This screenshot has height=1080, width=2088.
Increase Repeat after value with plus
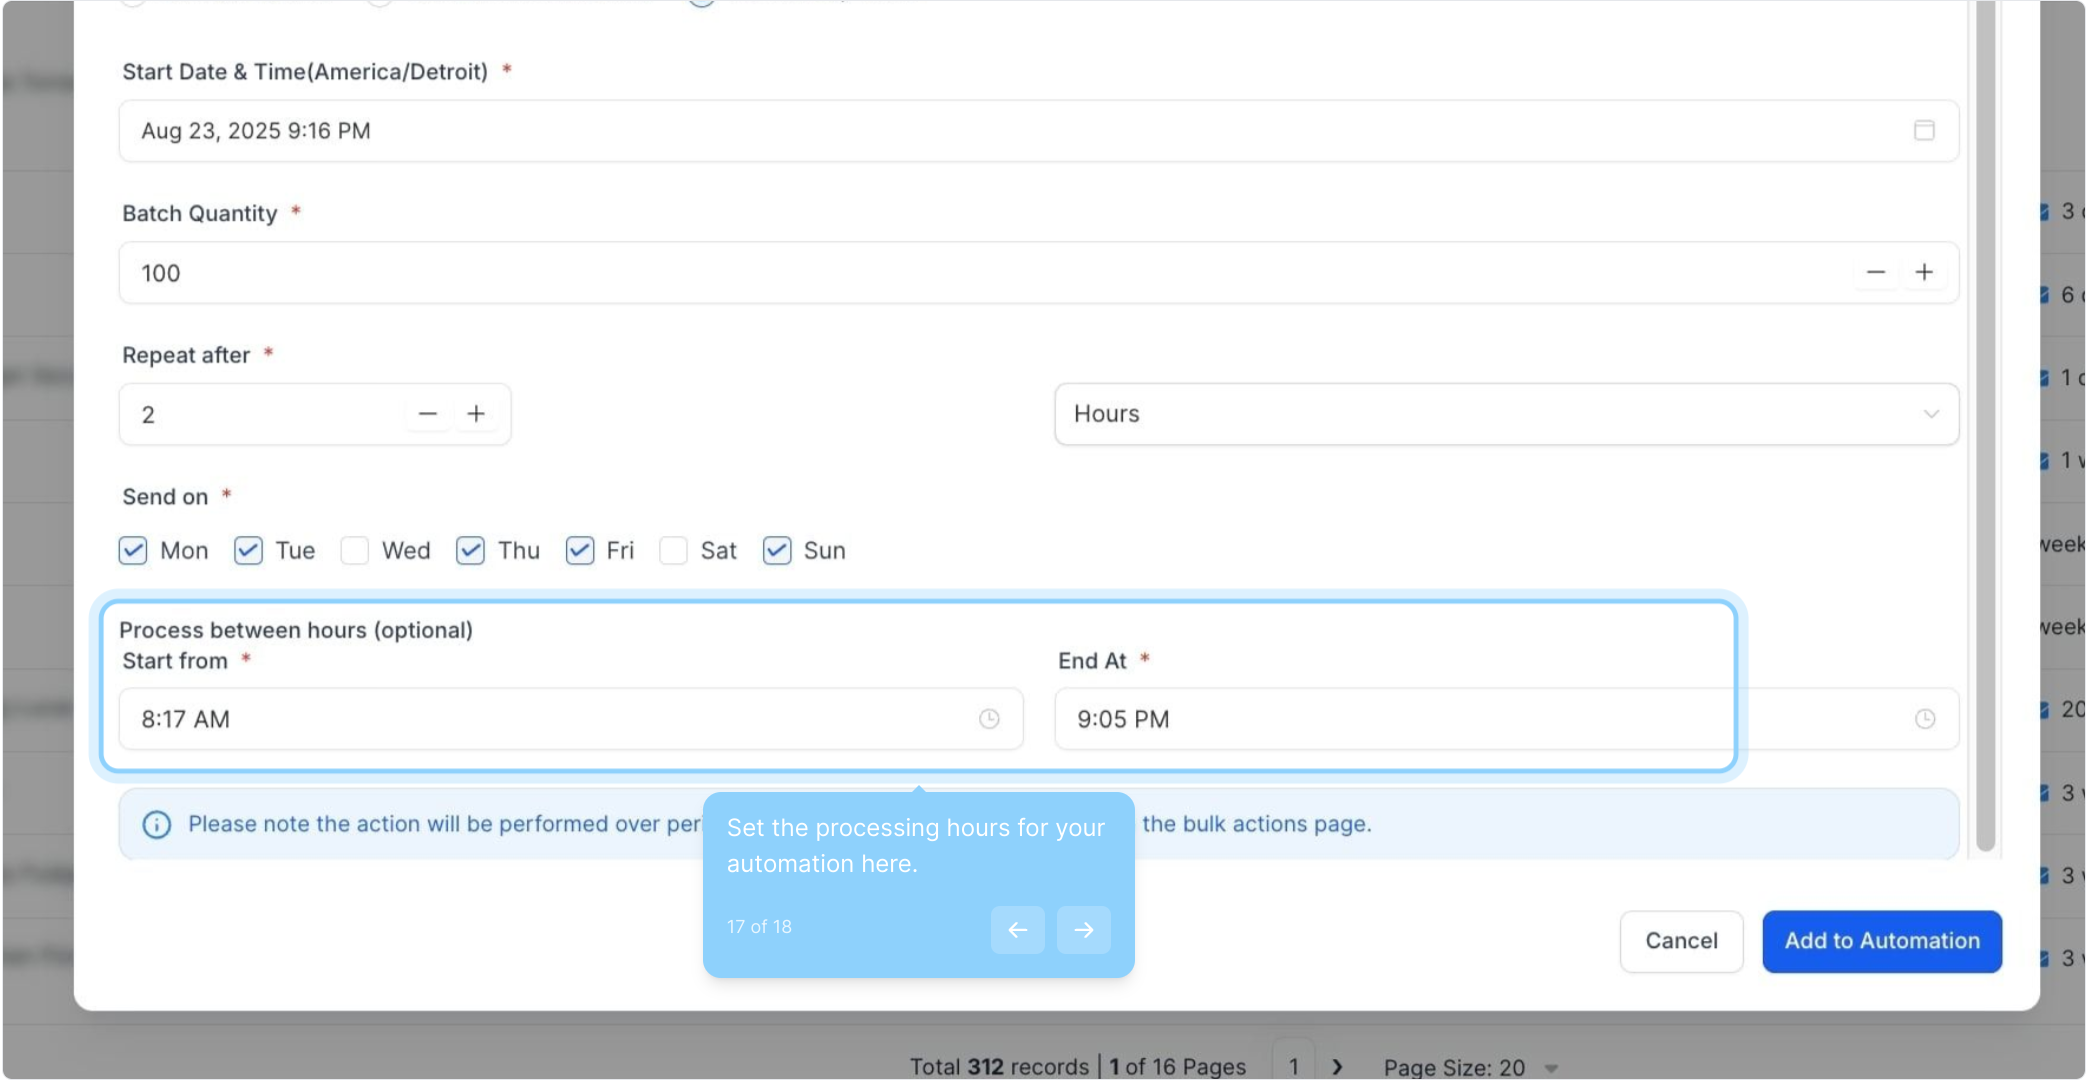coord(476,414)
